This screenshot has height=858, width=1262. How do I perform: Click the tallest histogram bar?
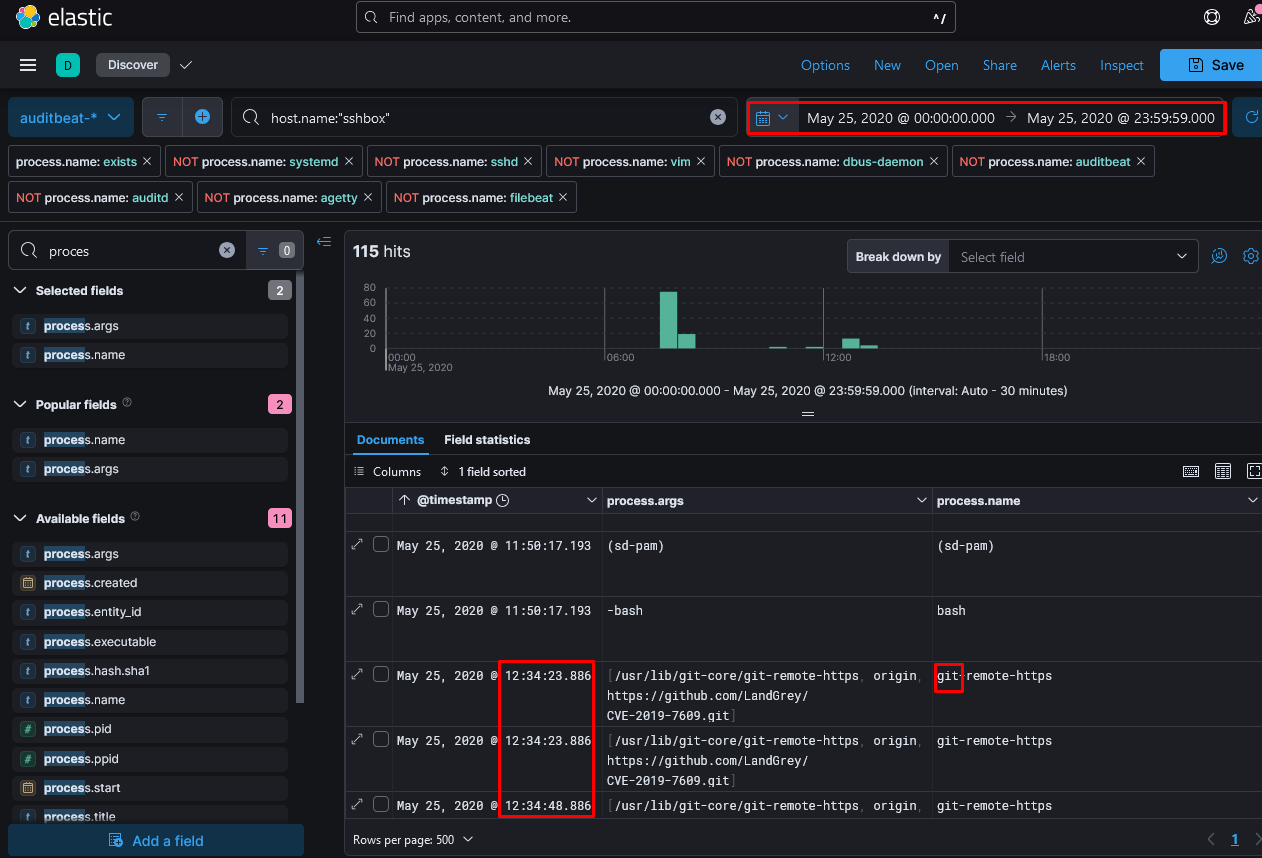(668, 320)
